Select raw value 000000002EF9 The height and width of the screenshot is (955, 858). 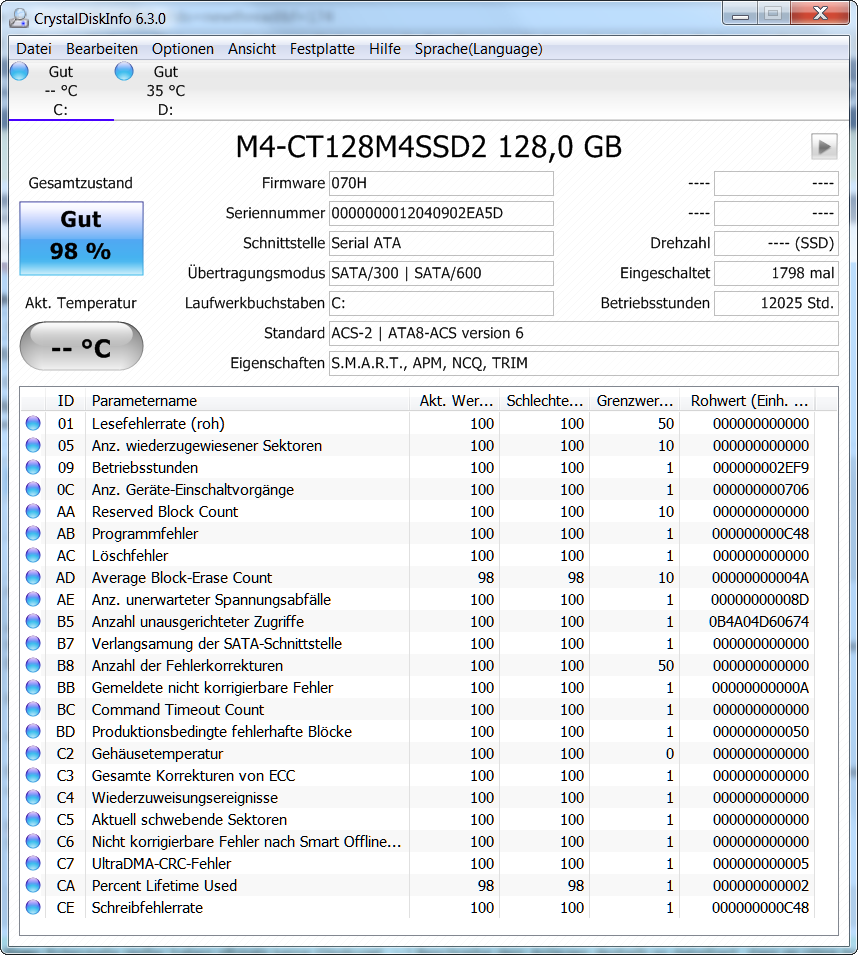coord(761,468)
